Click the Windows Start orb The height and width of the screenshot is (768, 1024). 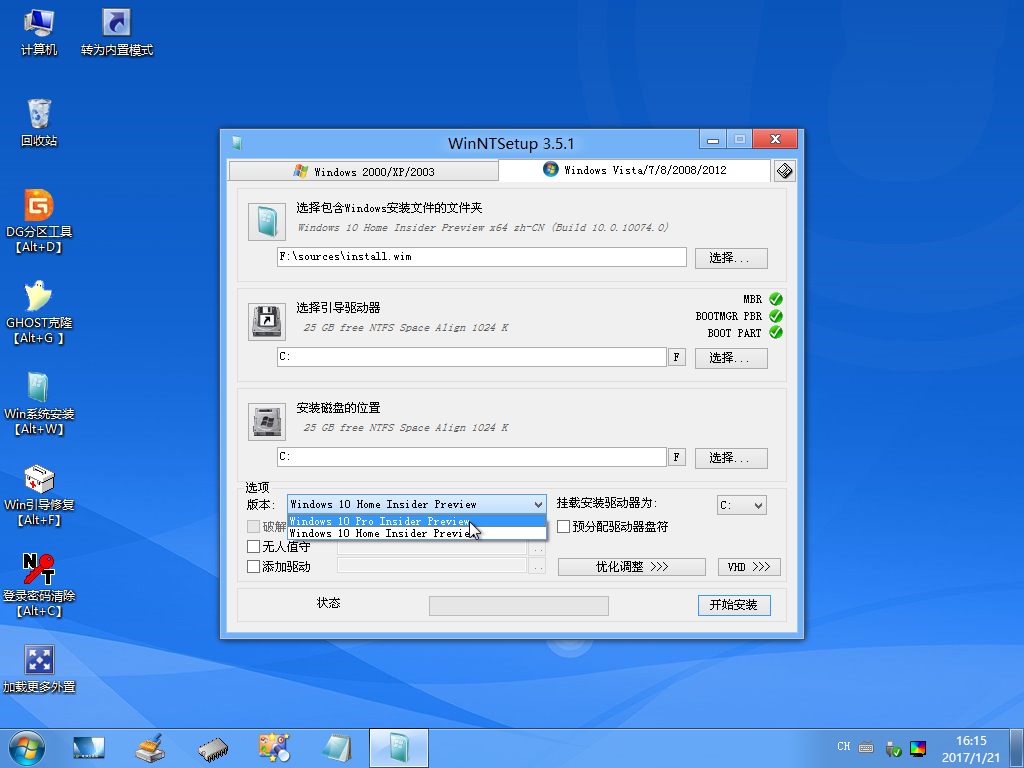[27, 748]
